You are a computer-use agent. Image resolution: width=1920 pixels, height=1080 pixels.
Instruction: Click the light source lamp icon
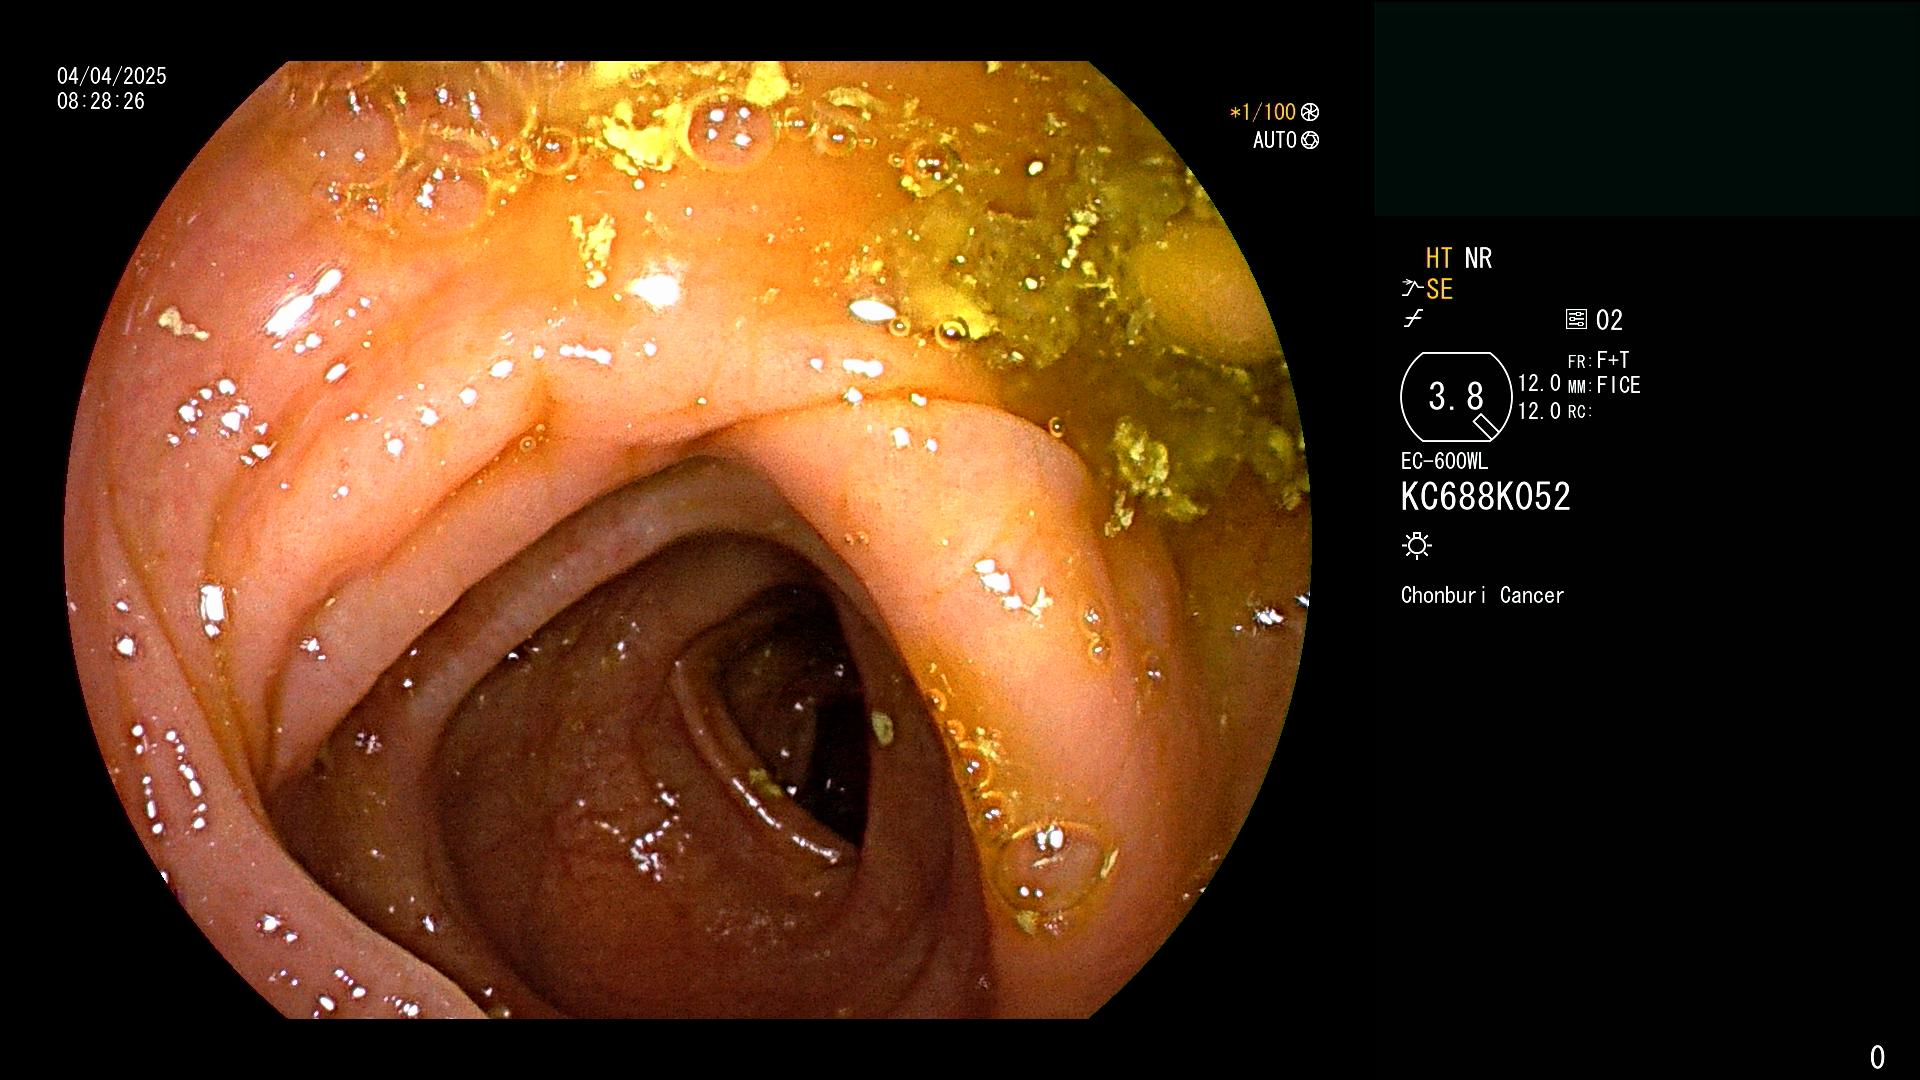(x=1417, y=545)
